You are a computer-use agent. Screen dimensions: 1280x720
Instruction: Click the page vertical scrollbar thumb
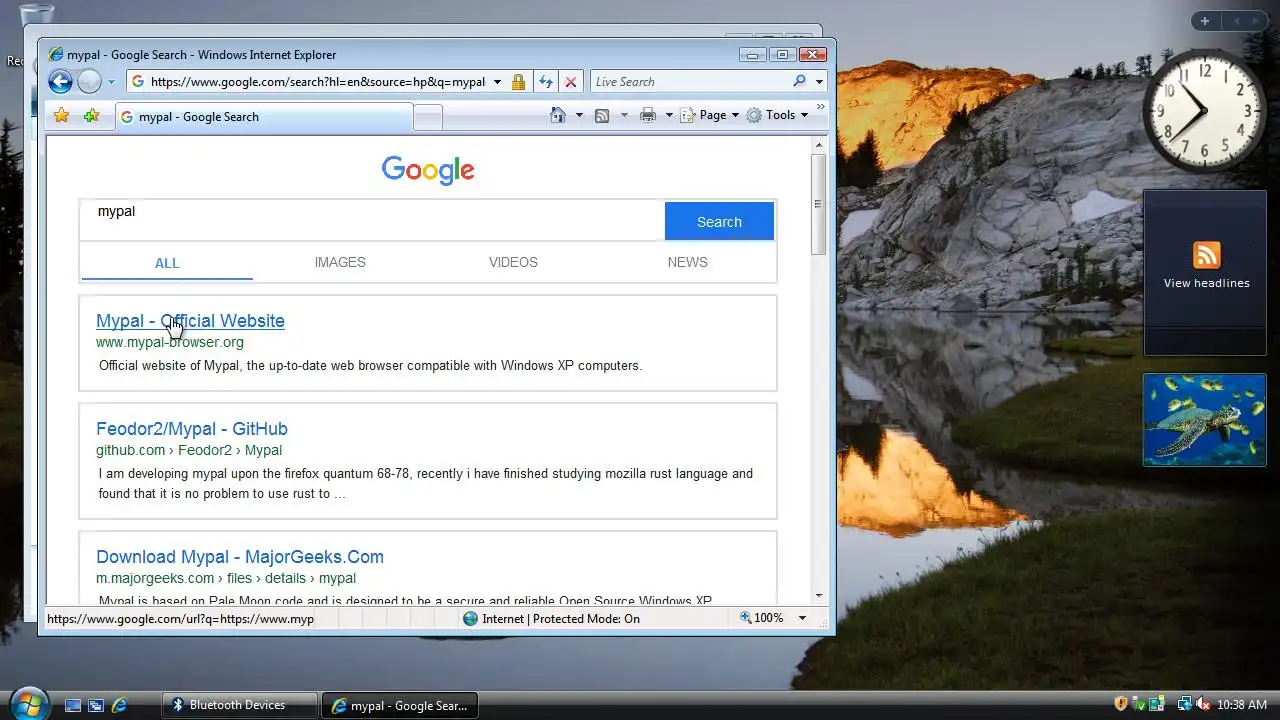[818, 204]
